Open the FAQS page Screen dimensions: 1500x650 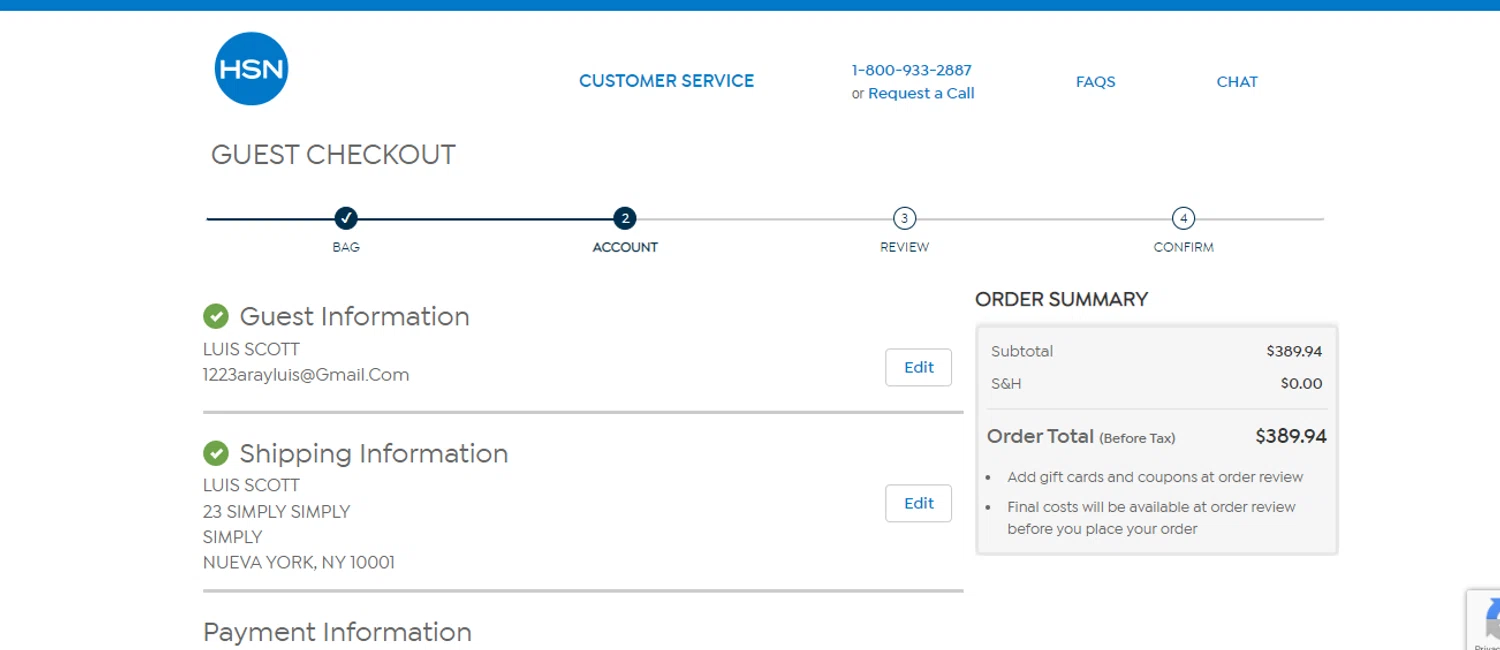tap(1095, 82)
